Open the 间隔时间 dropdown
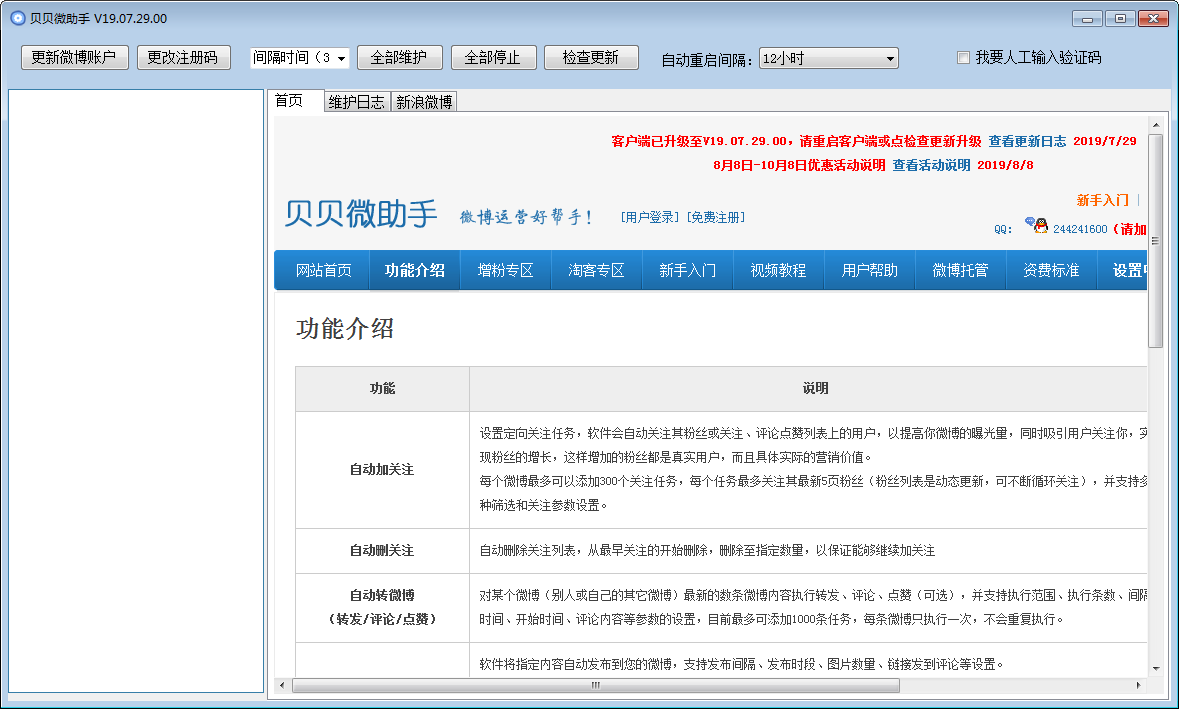This screenshot has width=1179, height=709. click(x=299, y=58)
